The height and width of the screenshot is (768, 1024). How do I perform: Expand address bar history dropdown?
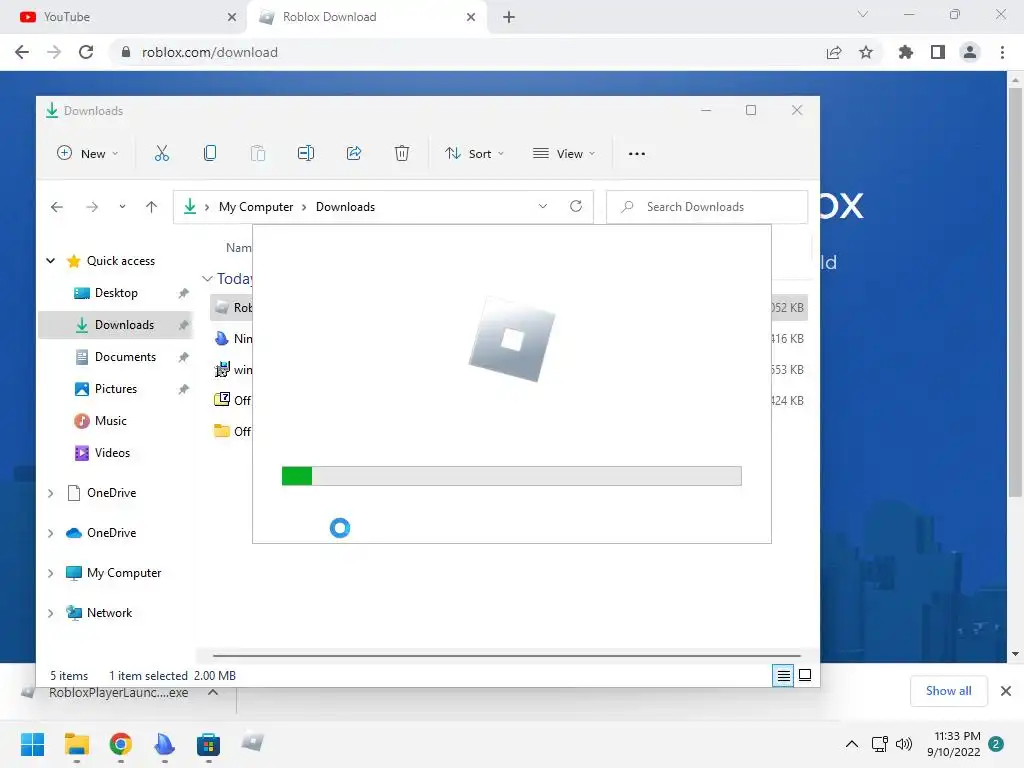[x=543, y=206]
